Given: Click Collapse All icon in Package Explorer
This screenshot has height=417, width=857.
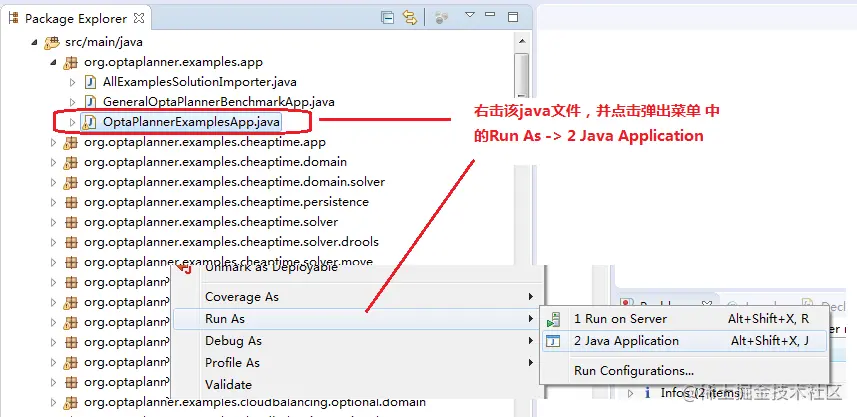Looking at the screenshot, I should coord(388,17).
